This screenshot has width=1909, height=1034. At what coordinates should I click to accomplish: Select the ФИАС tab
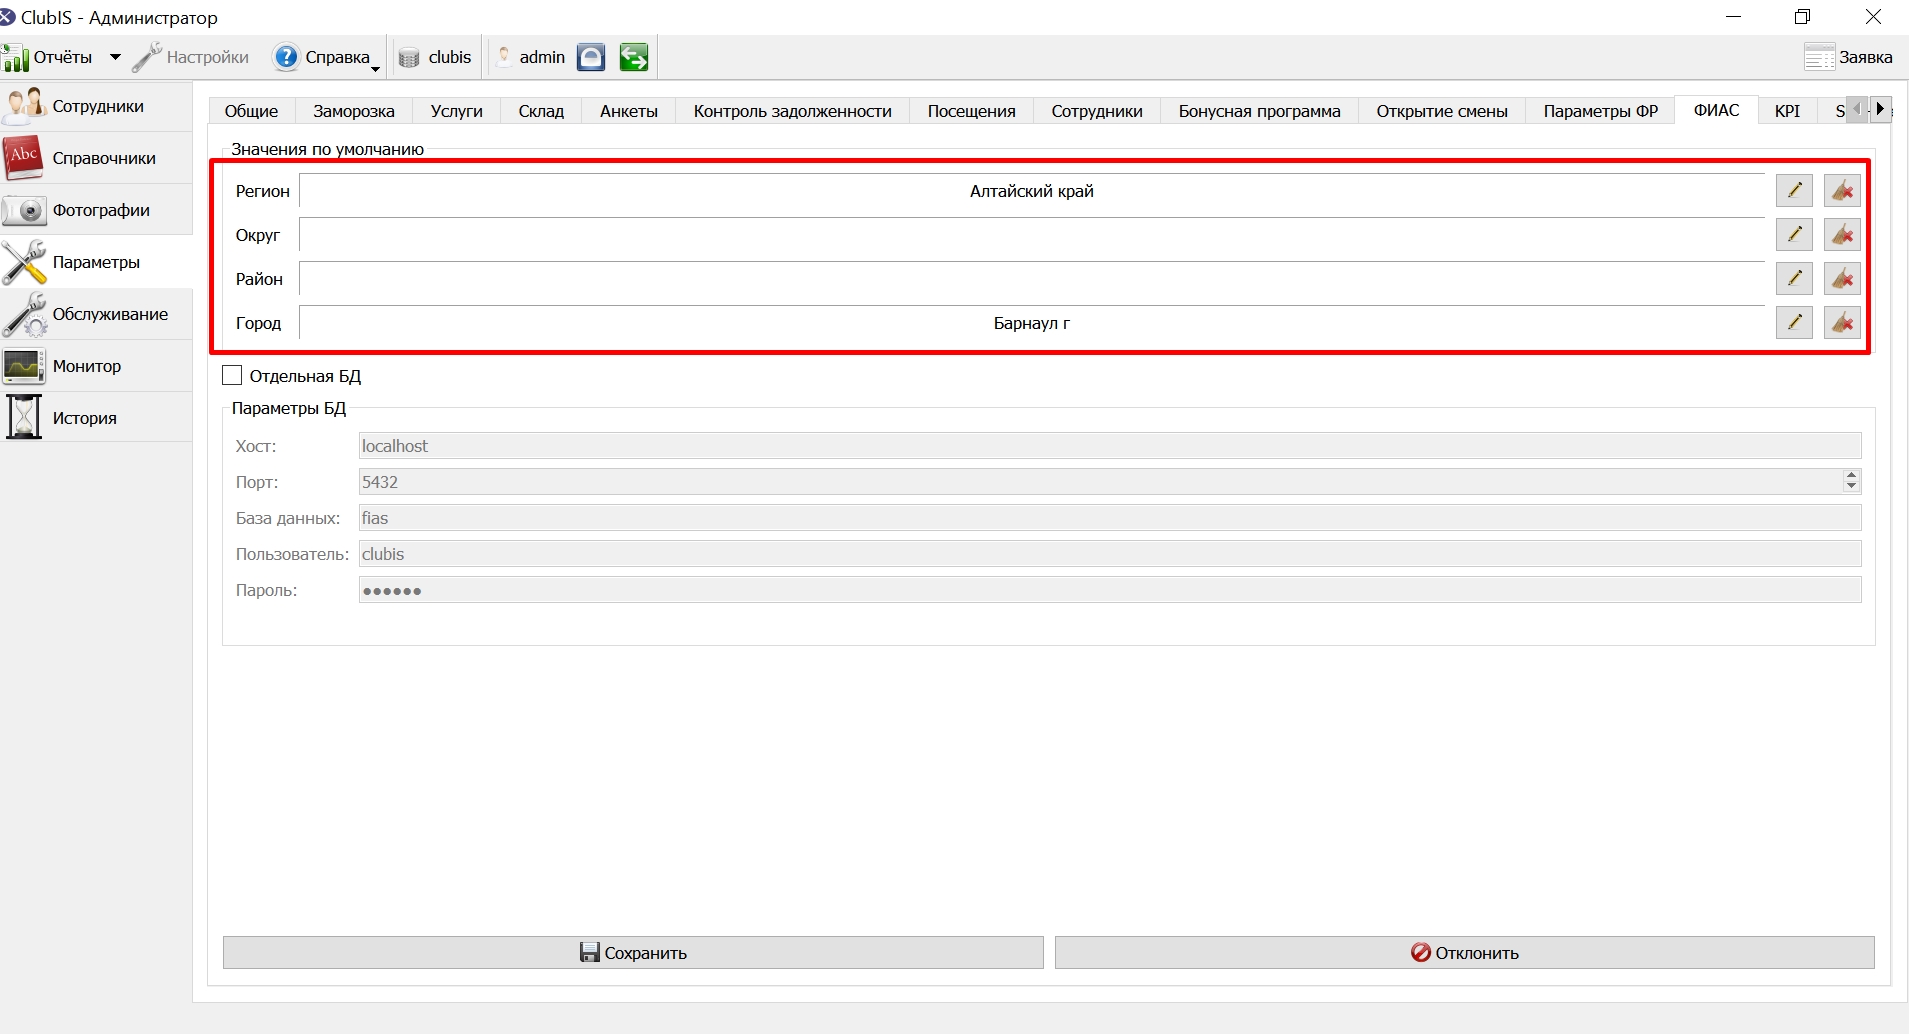pyautogui.click(x=1716, y=110)
